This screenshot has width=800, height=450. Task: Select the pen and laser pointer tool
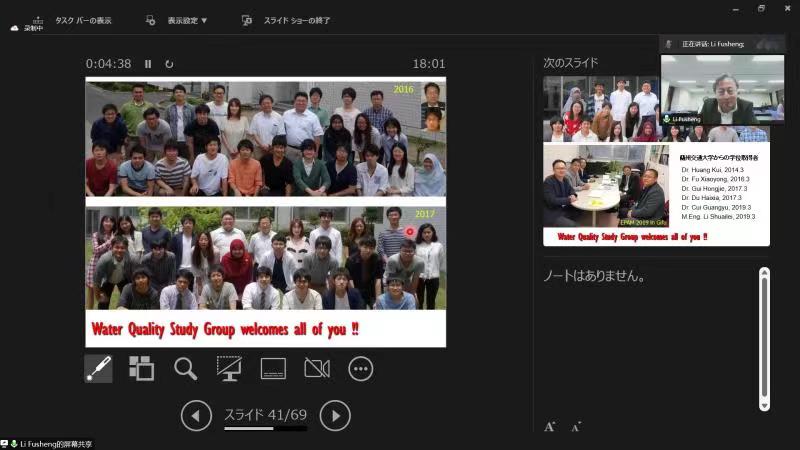coord(98,368)
